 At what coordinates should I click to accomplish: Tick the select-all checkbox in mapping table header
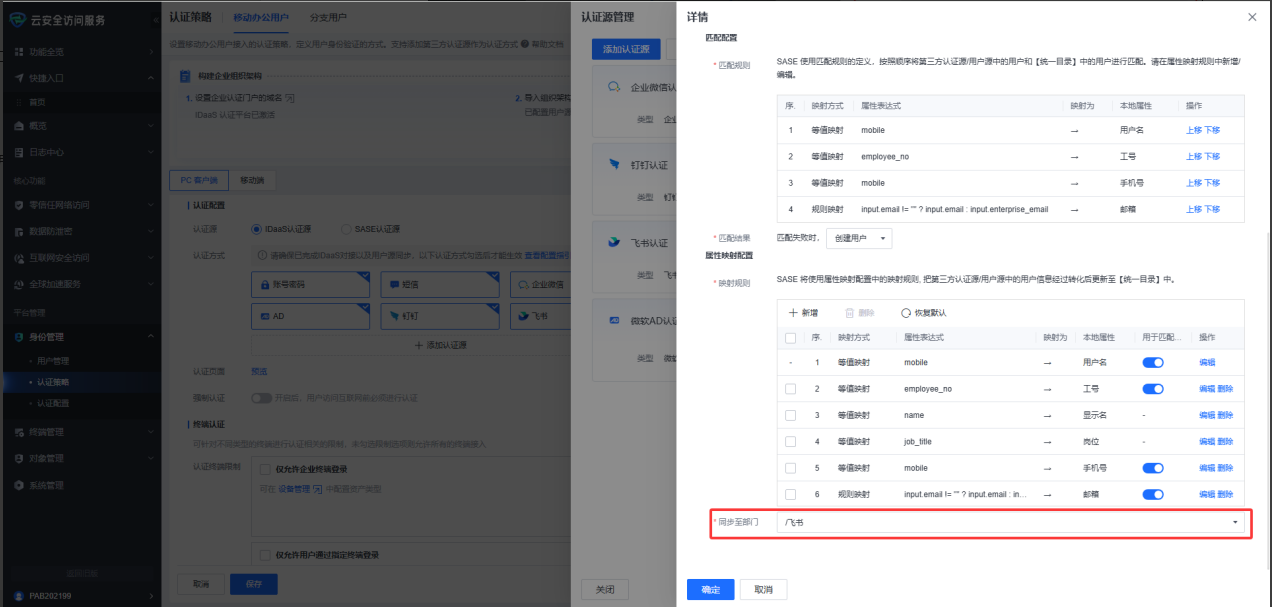pos(791,338)
